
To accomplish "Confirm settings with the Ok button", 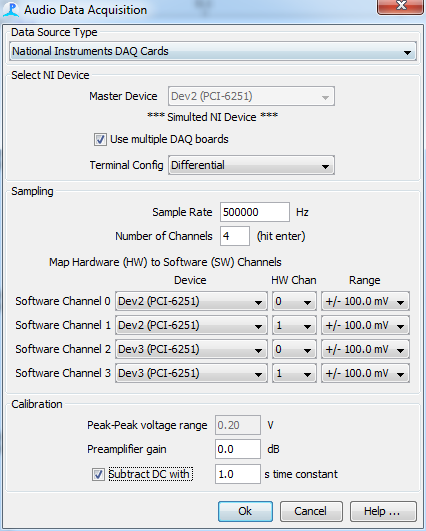I will (245, 511).
